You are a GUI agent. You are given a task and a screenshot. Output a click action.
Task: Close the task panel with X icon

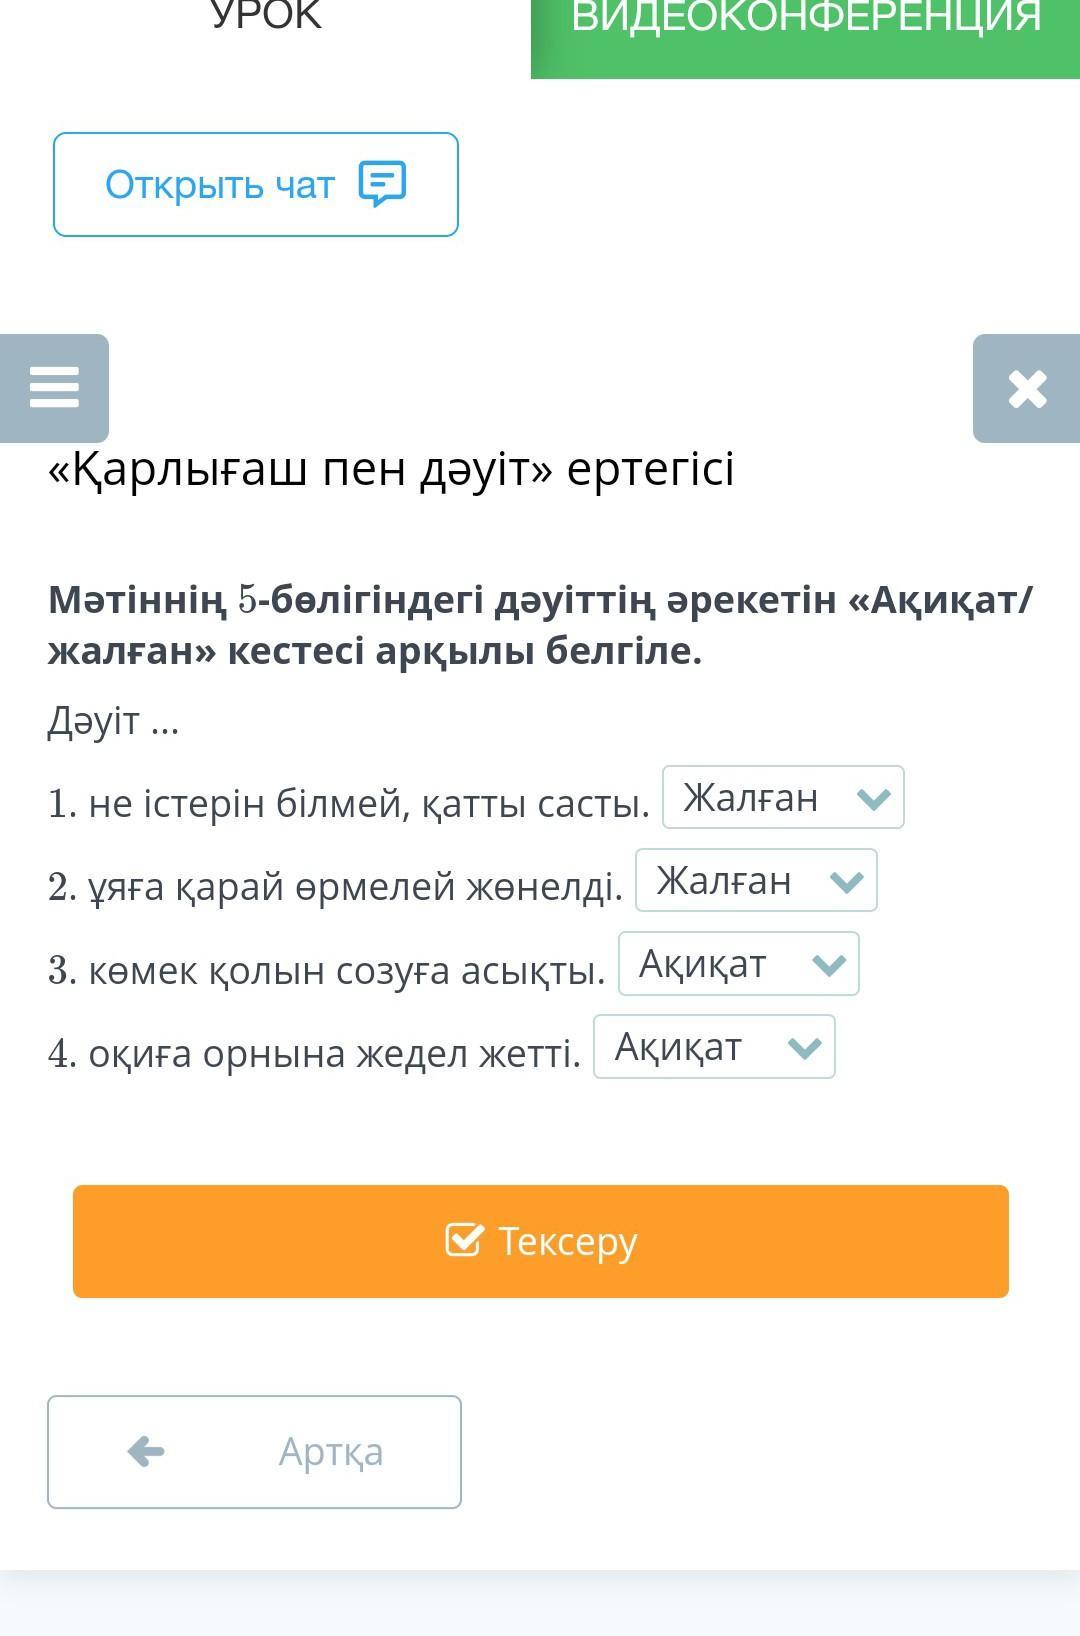(1027, 388)
